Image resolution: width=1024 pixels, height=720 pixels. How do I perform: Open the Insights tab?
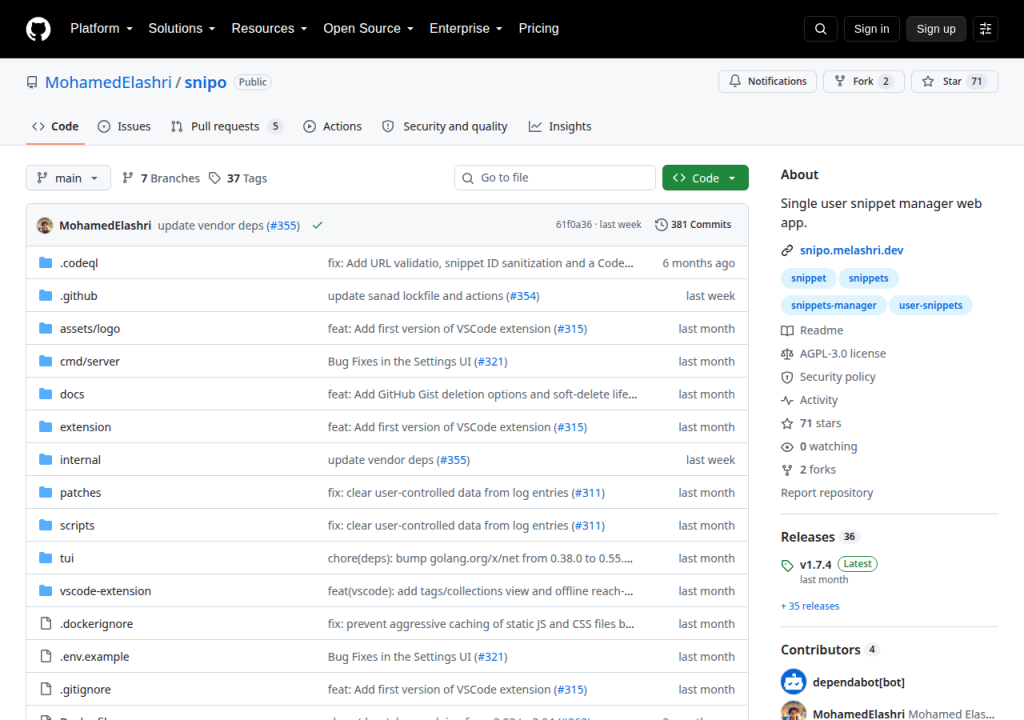560,127
